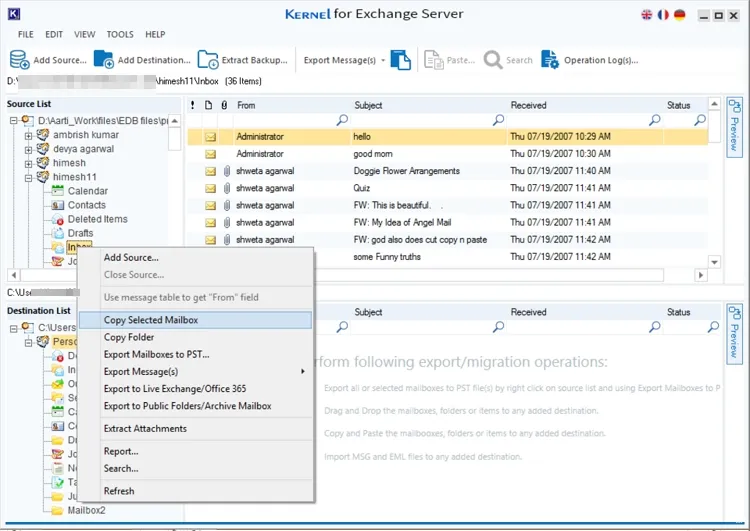Select the Drafts folder
The image size is (750, 531).
click(80, 233)
